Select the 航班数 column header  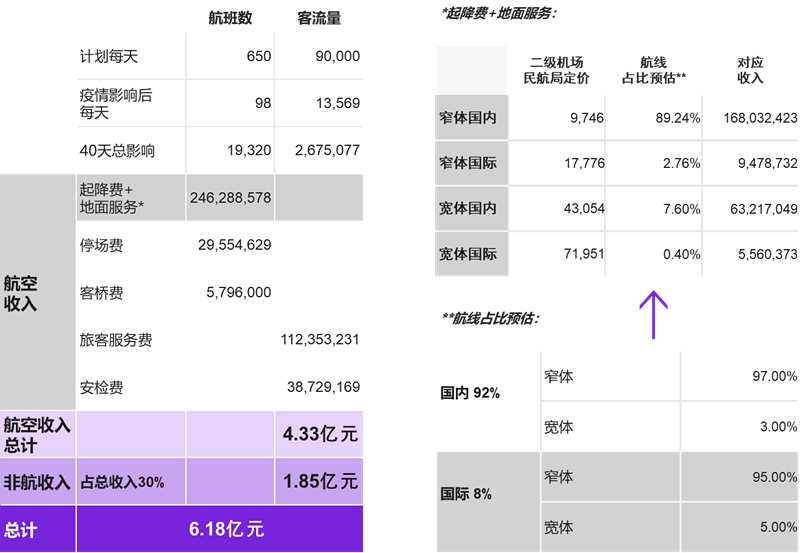230,18
